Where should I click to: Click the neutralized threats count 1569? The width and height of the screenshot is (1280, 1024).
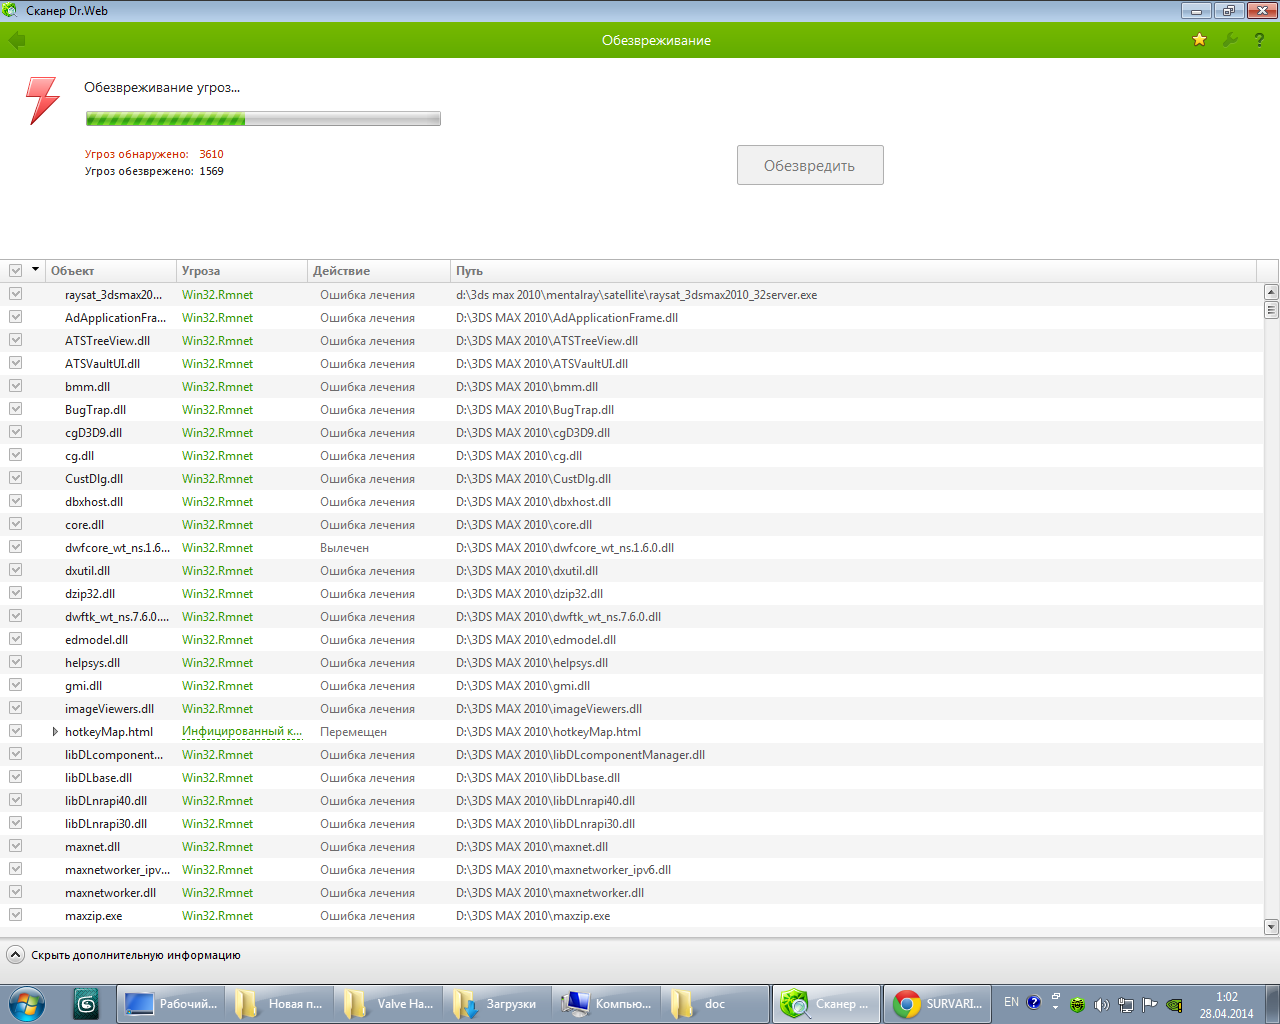(x=211, y=171)
